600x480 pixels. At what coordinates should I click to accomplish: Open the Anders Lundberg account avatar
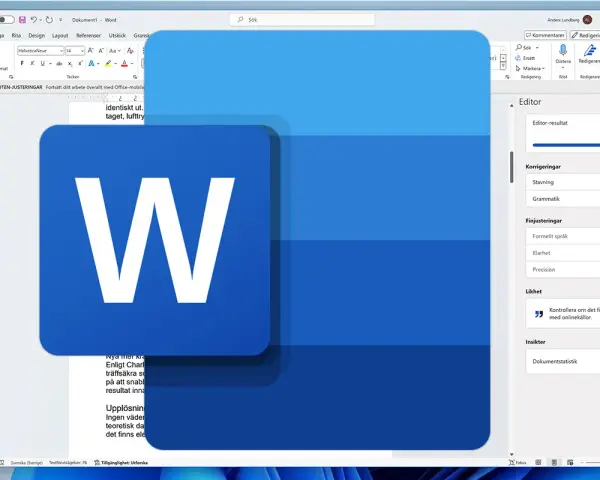coord(587,20)
